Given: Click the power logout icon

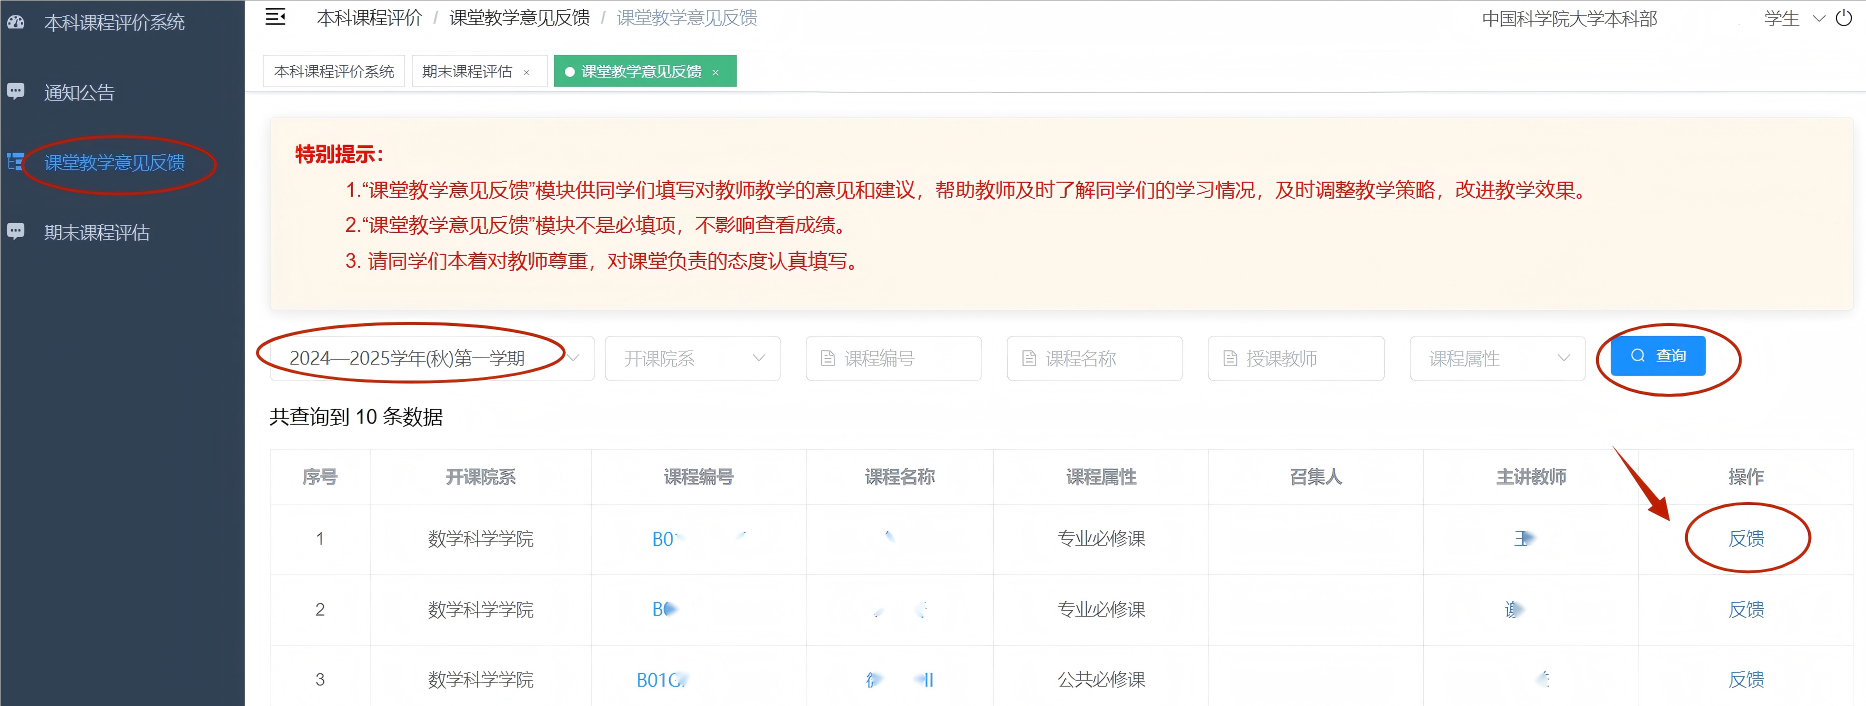Looking at the screenshot, I should point(1844,18).
